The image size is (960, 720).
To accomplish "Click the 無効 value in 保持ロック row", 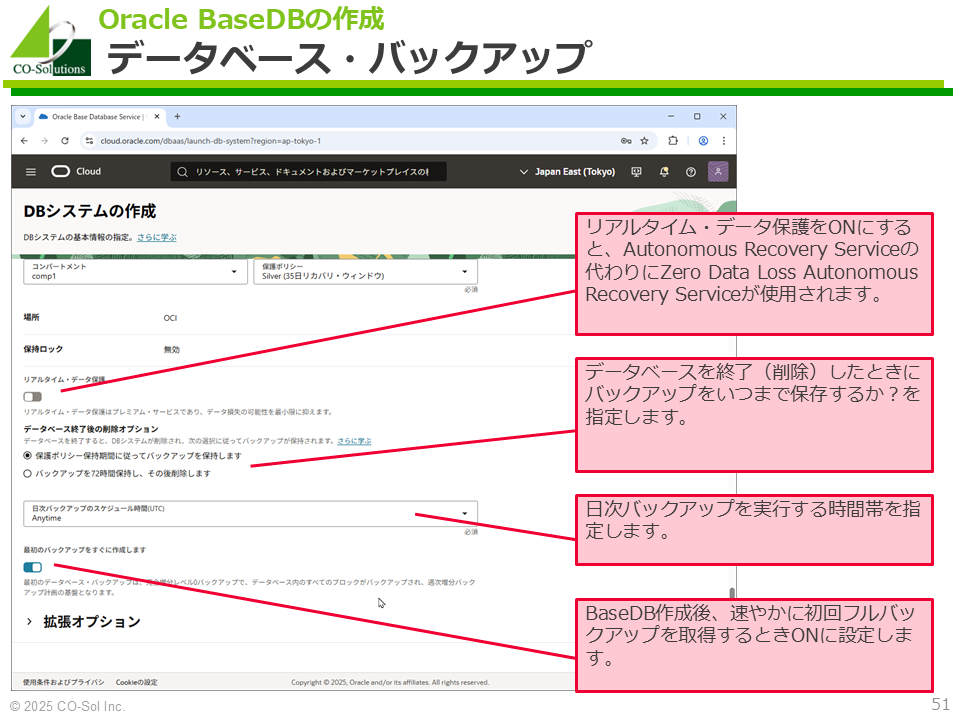I will [171, 350].
